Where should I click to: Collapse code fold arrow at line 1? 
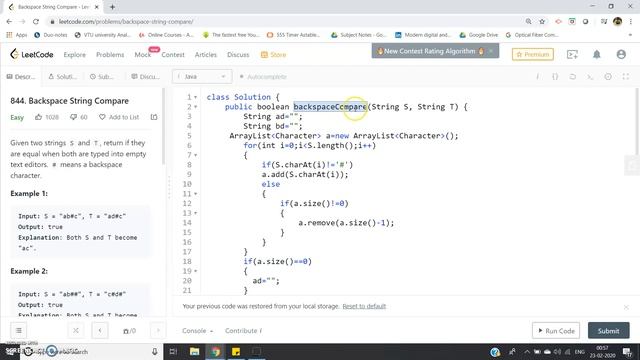tap(196, 97)
